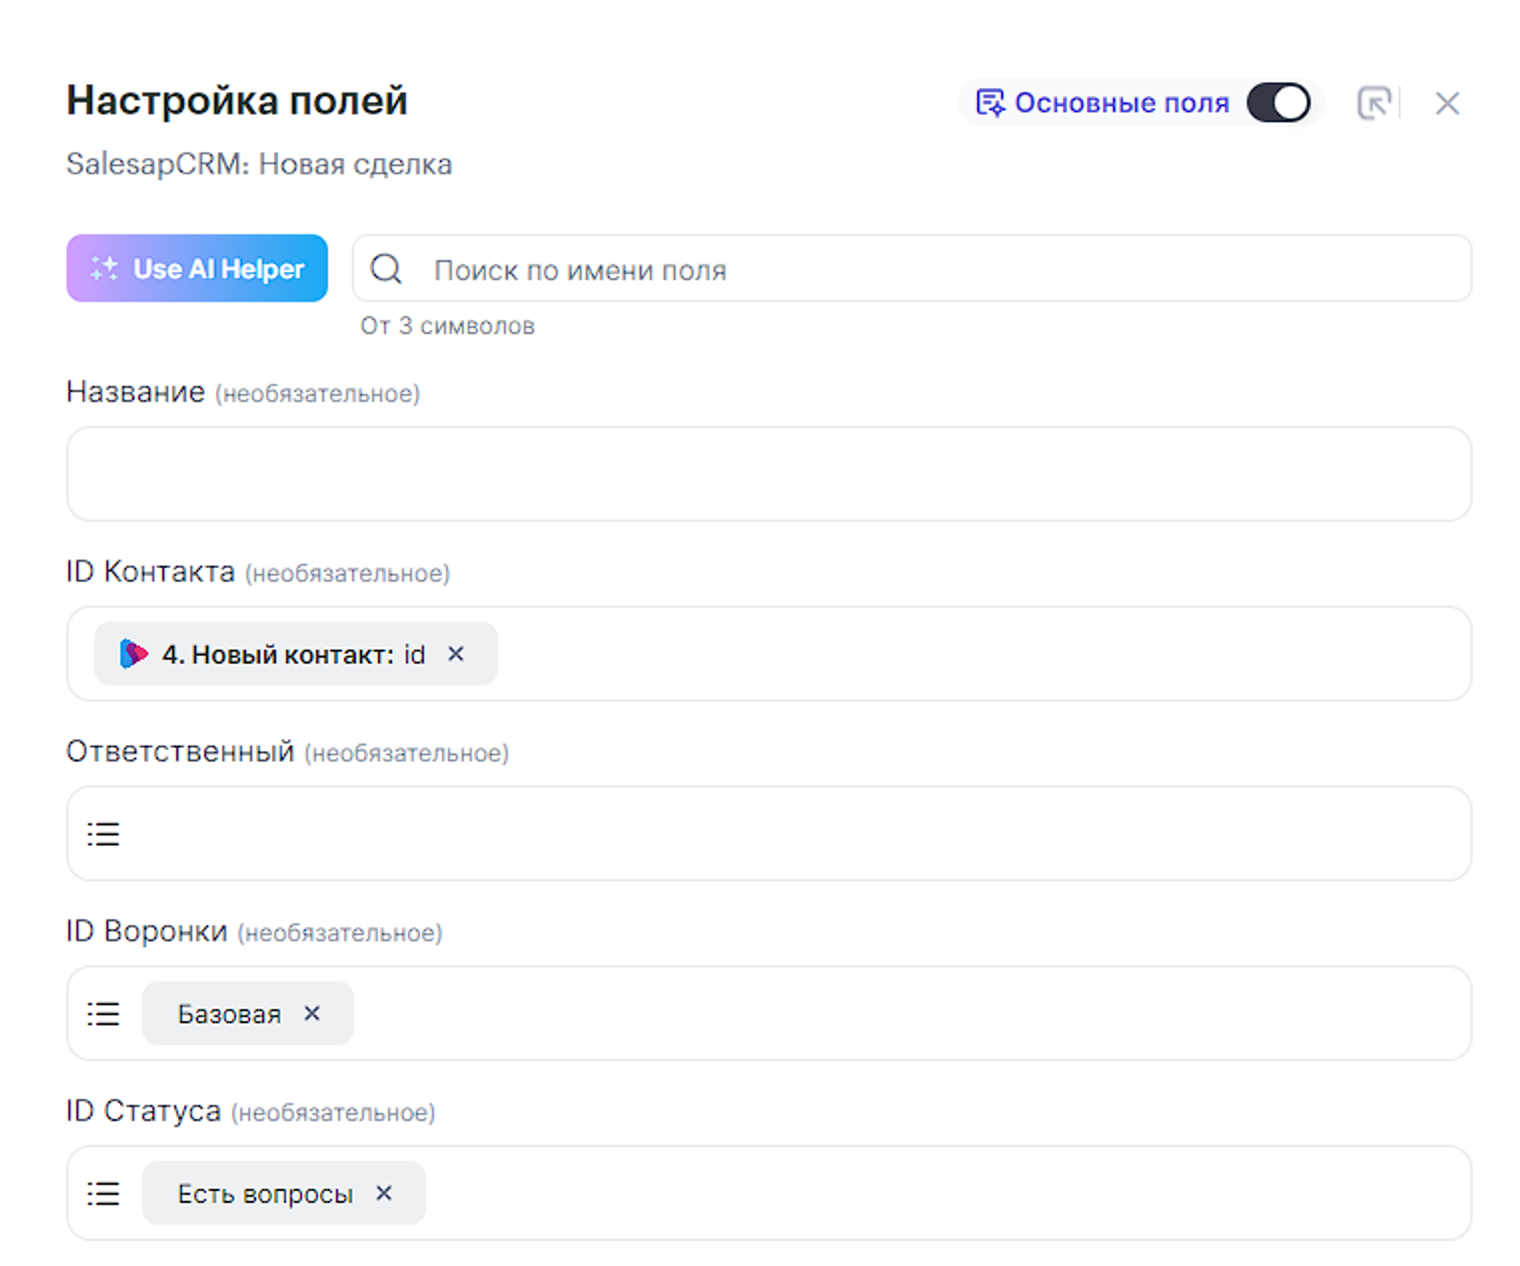Click the search magnifier icon
This screenshot has width=1520, height=1266.
[x=386, y=269]
